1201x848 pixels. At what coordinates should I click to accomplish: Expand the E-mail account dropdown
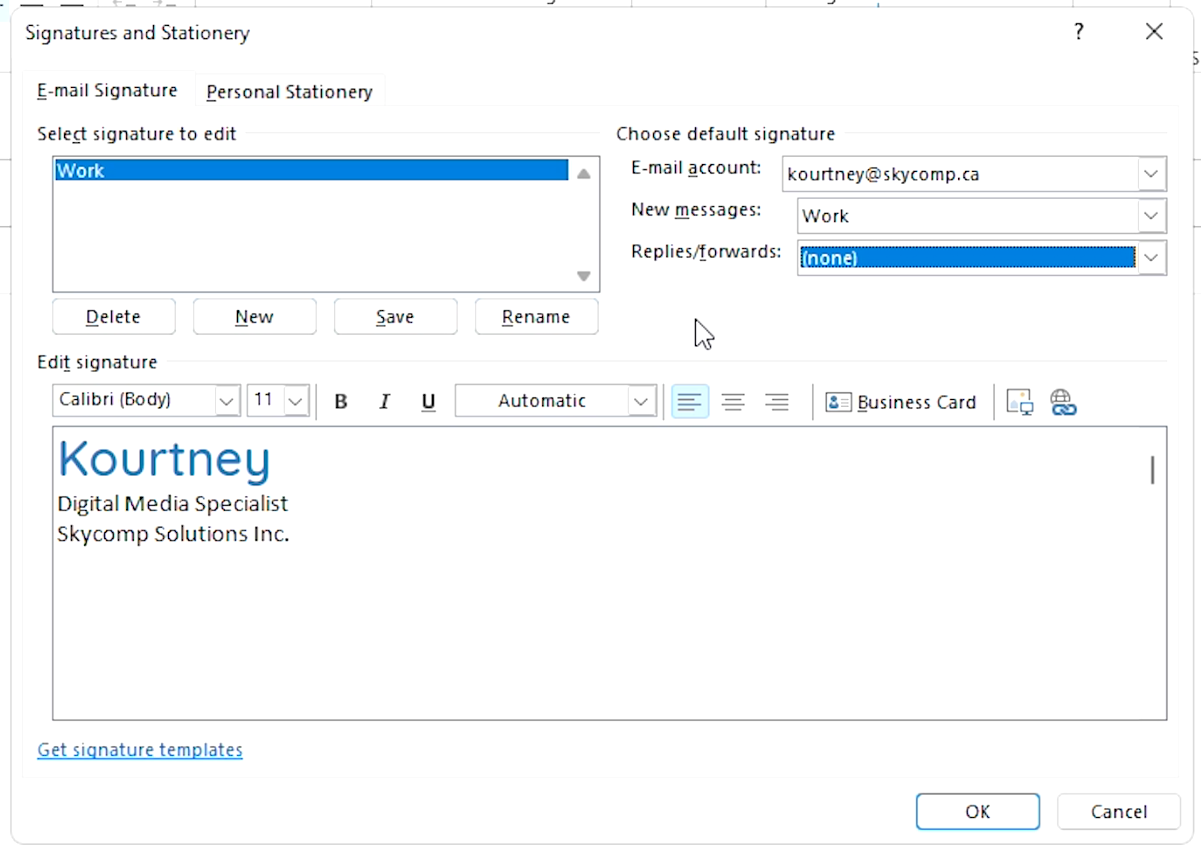coord(1152,174)
